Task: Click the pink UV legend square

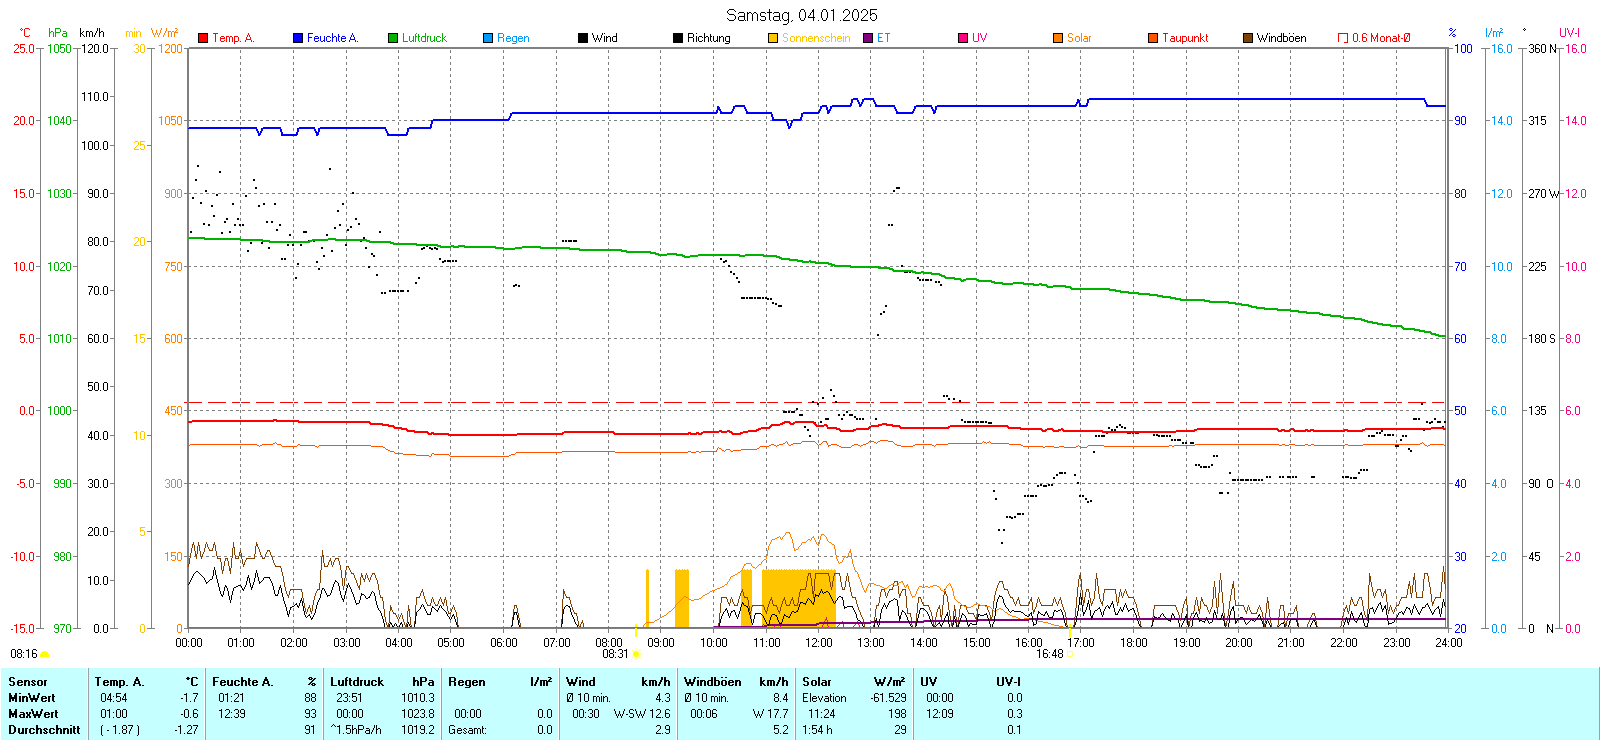Action: 963,38
